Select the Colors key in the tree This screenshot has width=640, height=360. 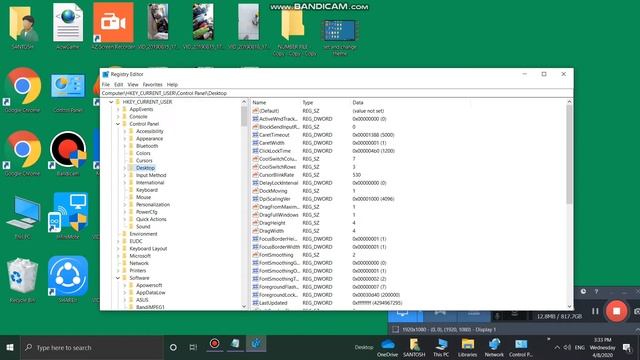143,153
